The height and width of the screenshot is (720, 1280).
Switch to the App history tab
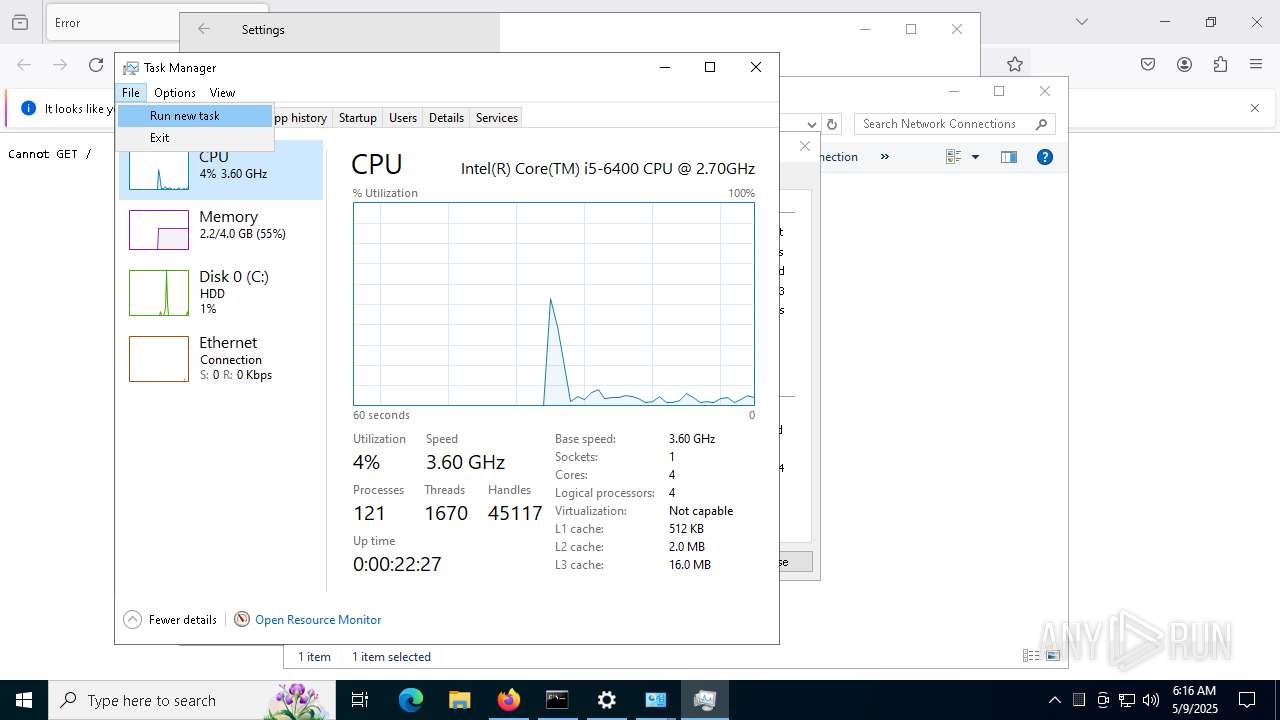(302, 118)
